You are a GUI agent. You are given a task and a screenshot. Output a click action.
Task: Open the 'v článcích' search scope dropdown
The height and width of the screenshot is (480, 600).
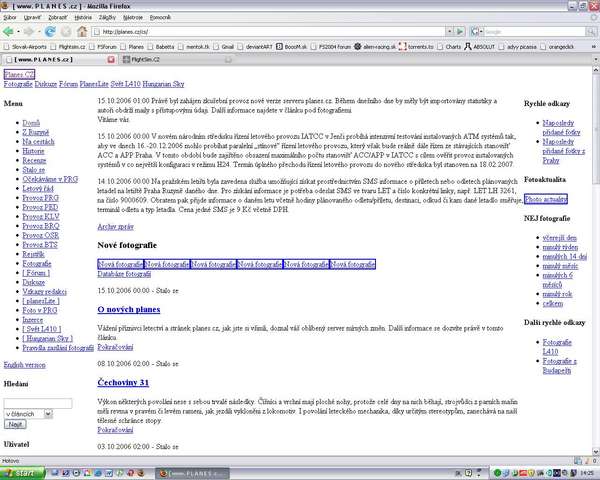point(47,414)
